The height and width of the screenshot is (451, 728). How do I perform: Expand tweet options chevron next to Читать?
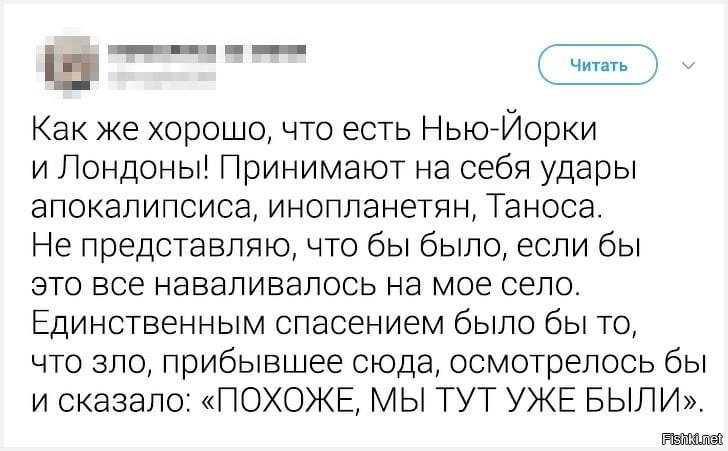point(689,65)
